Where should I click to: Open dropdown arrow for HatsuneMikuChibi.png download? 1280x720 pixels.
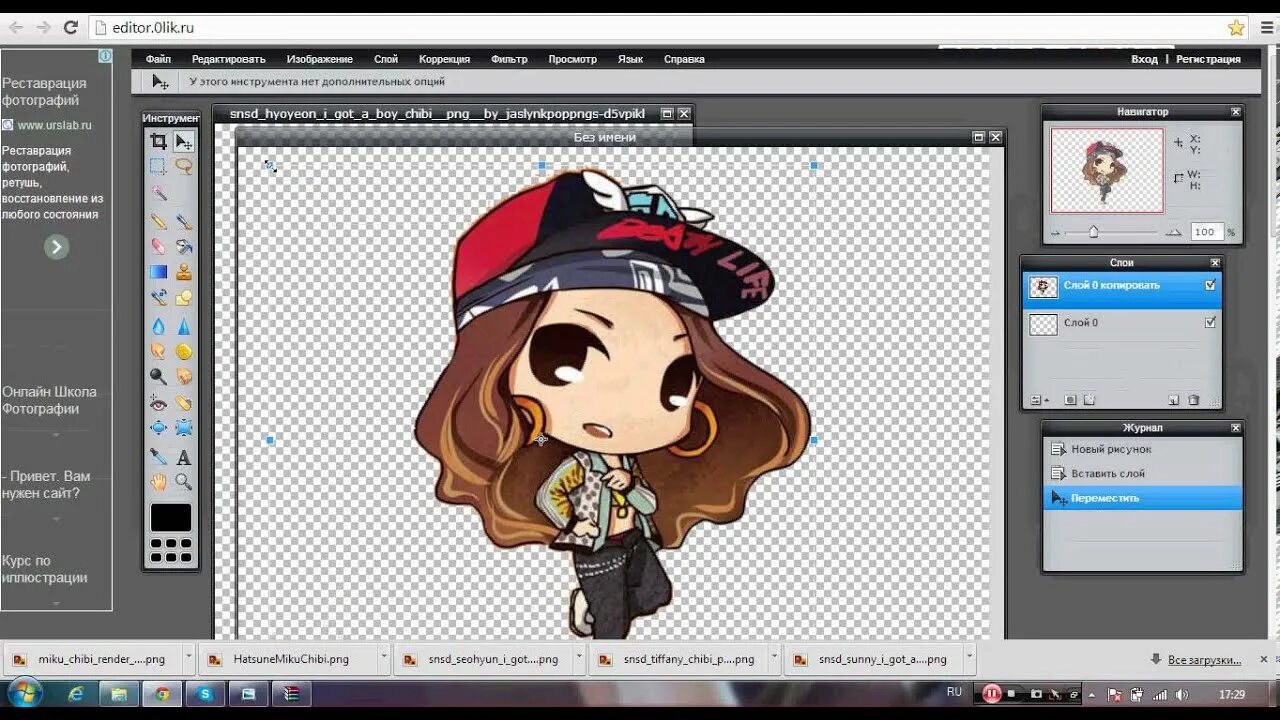click(383, 659)
